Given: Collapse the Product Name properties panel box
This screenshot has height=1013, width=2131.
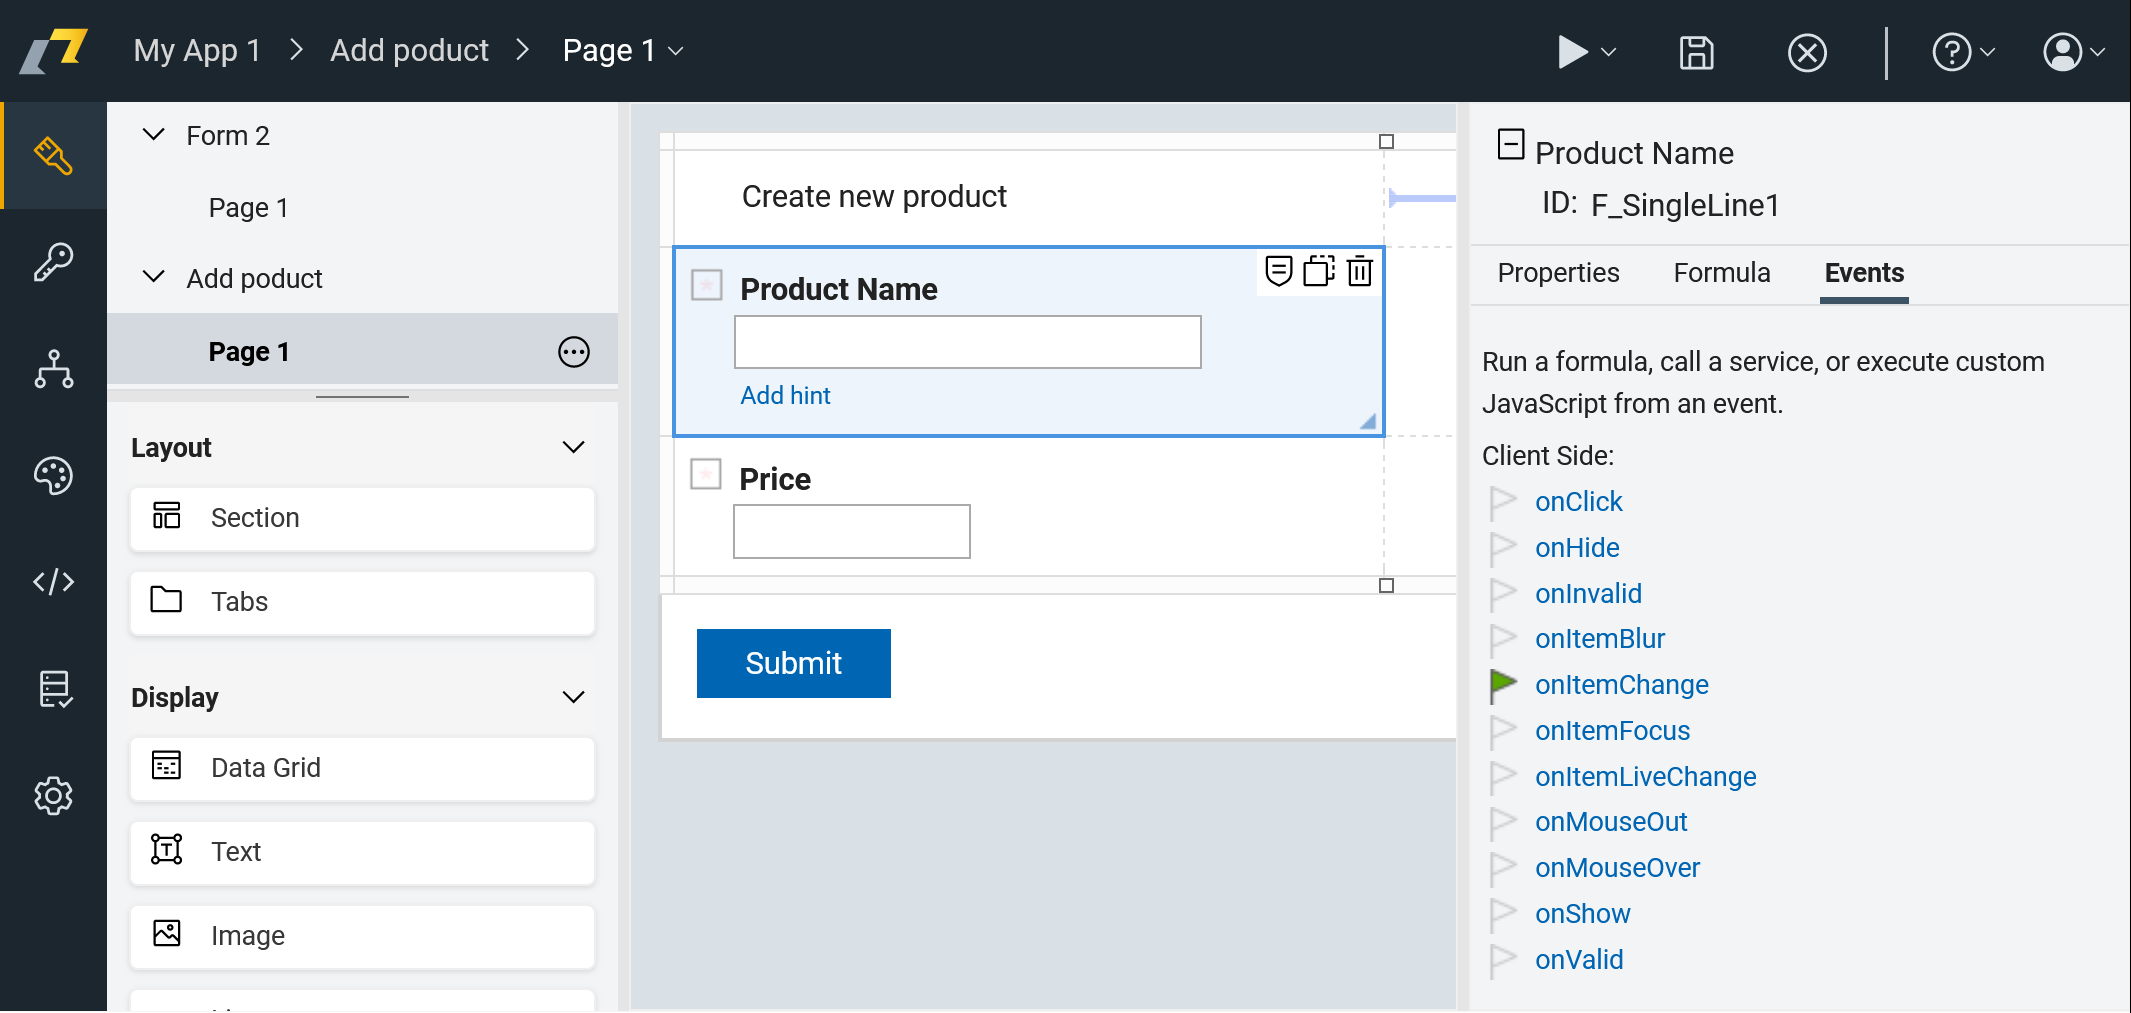Looking at the screenshot, I should click(x=1510, y=145).
